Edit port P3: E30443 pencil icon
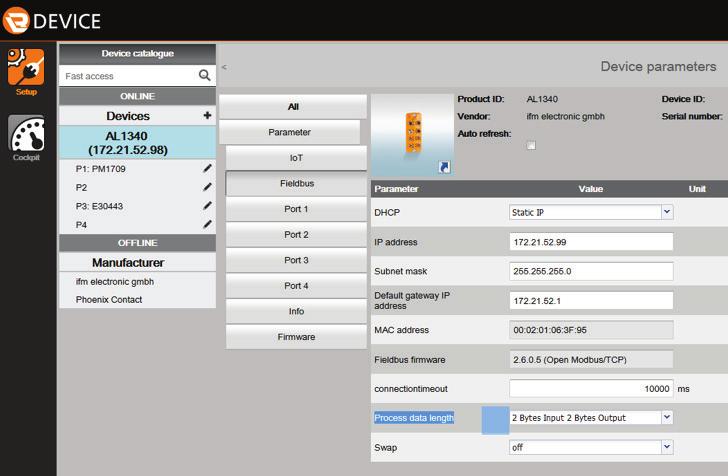Screen dimensions: 728x476 (207, 205)
